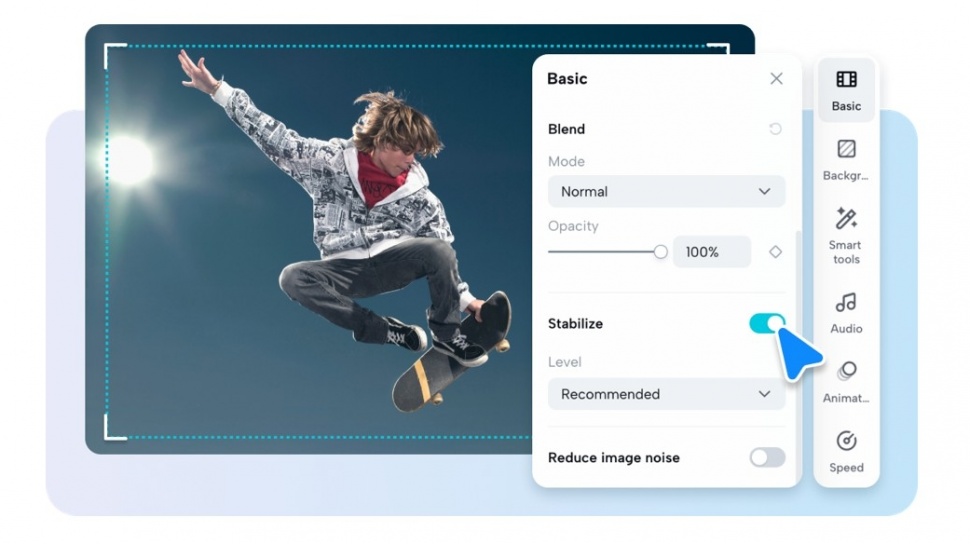Click the Speed label in sidebar

(846, 467)
